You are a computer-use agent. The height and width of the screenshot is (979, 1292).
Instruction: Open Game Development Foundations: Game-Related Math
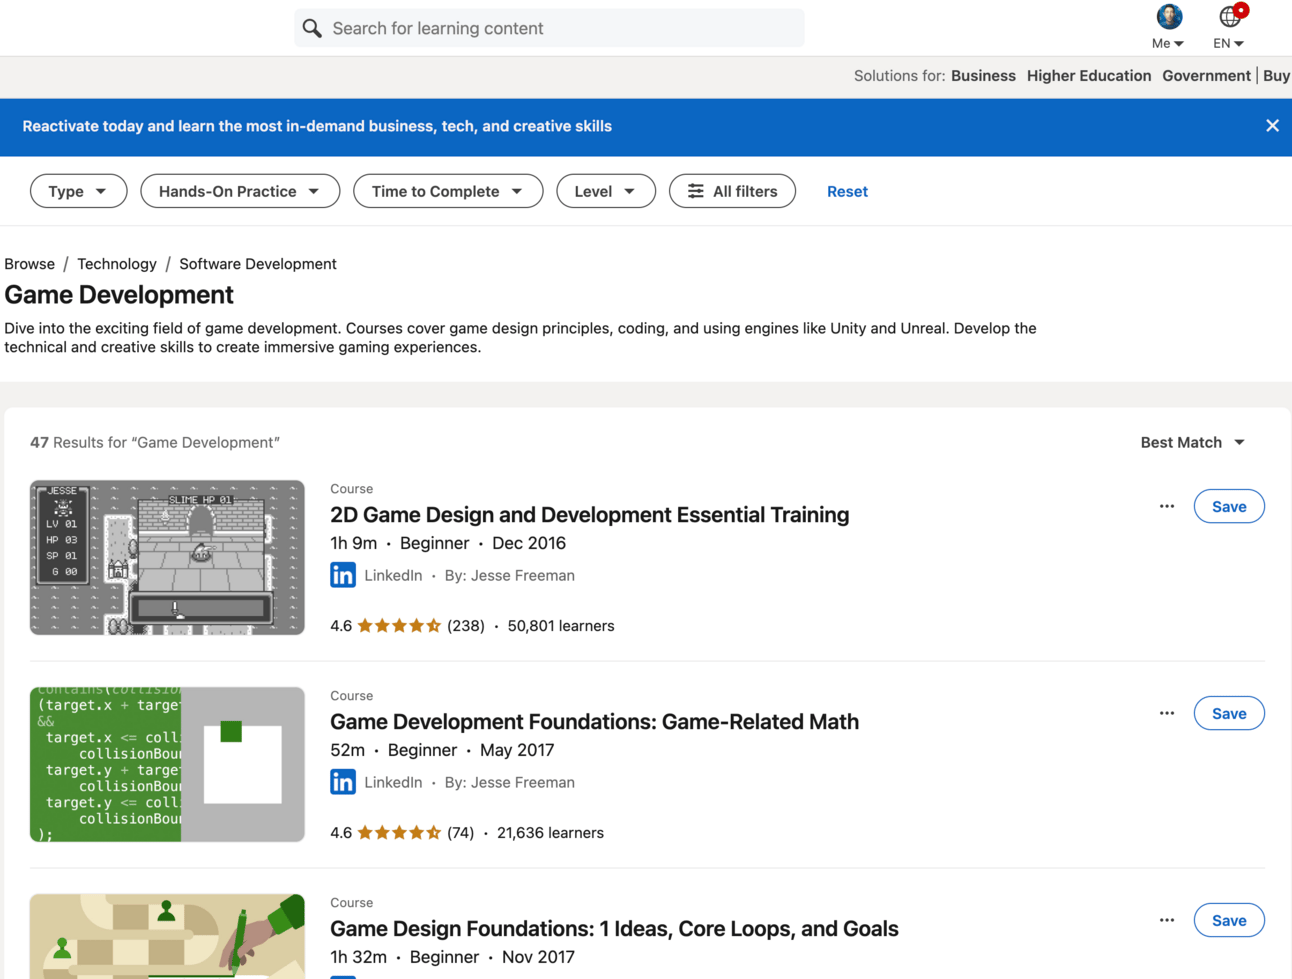click(595, 722)
